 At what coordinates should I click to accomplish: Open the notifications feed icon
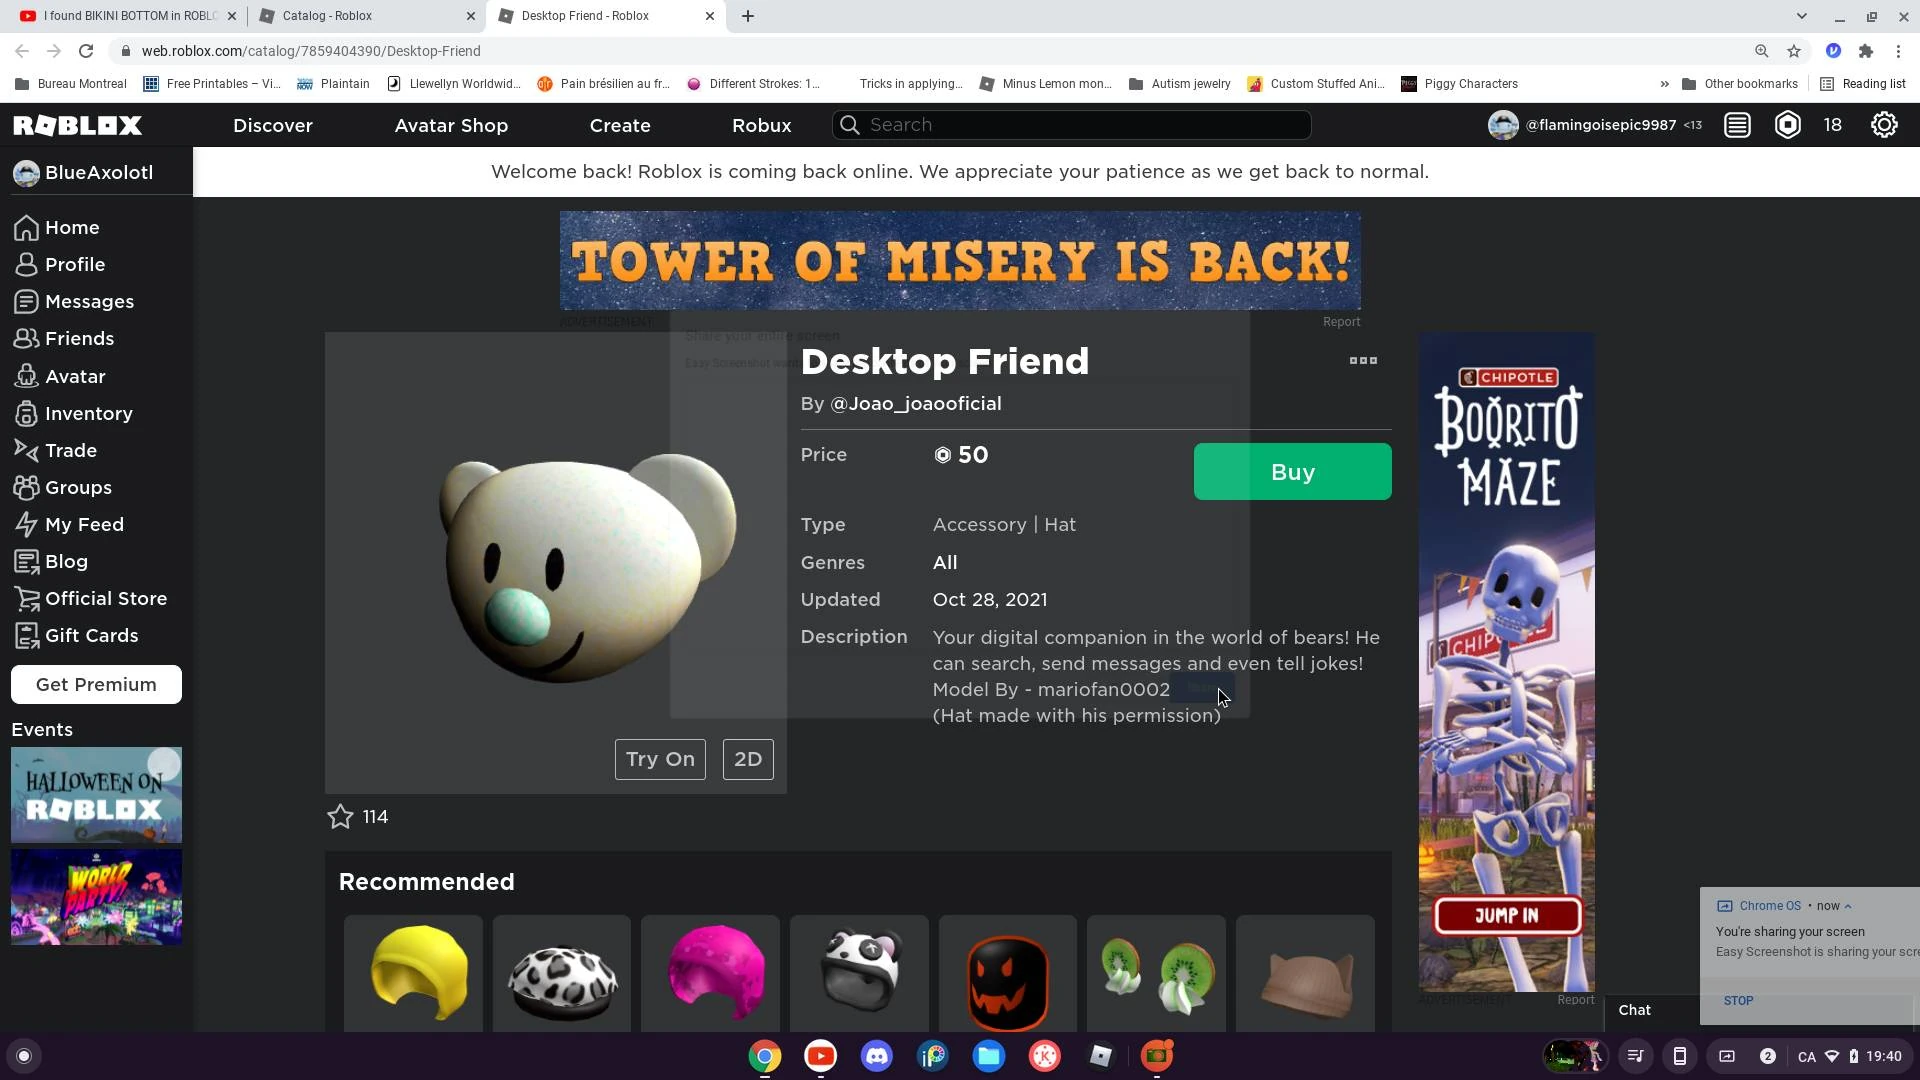pyautogui.click(x=1737, y=125)
